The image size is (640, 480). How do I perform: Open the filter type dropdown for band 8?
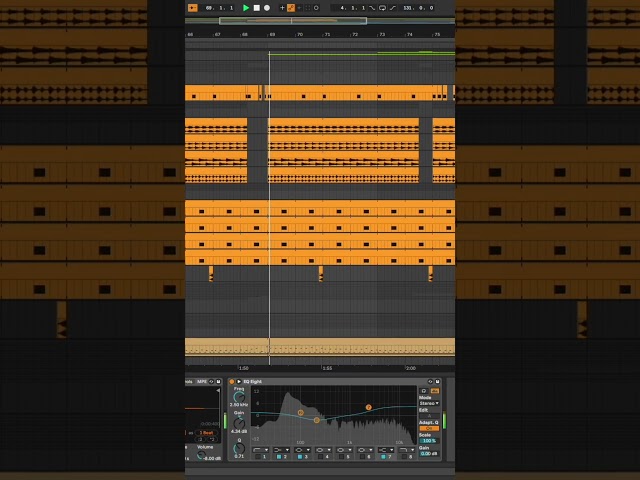pos(407,450)
